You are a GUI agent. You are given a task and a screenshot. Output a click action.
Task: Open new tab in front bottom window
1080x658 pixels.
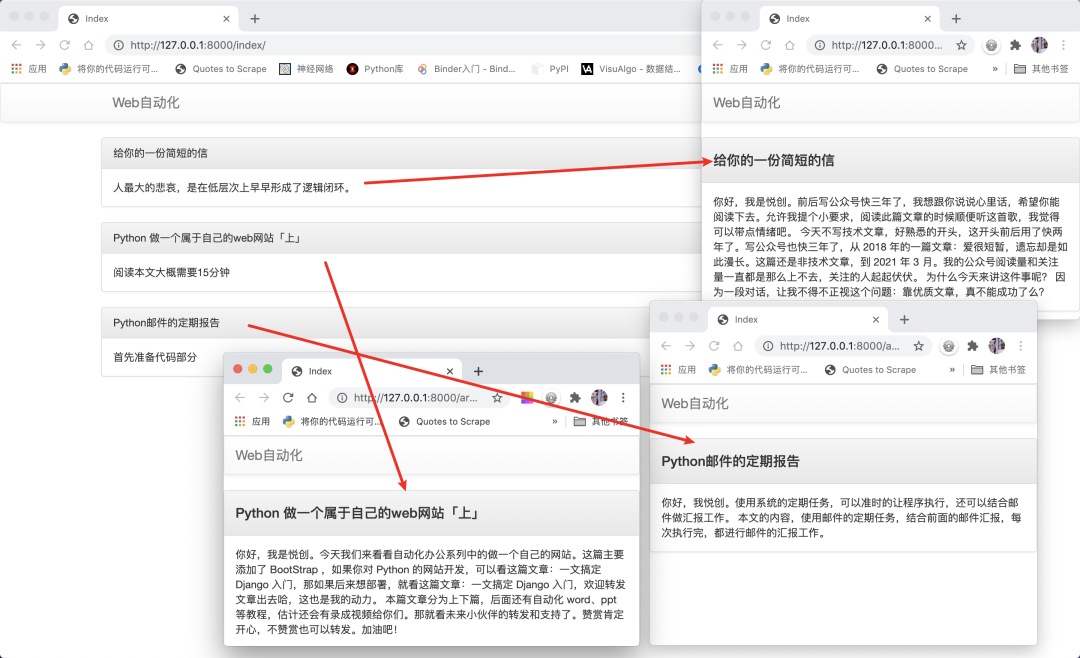click(x=478, y=371)
